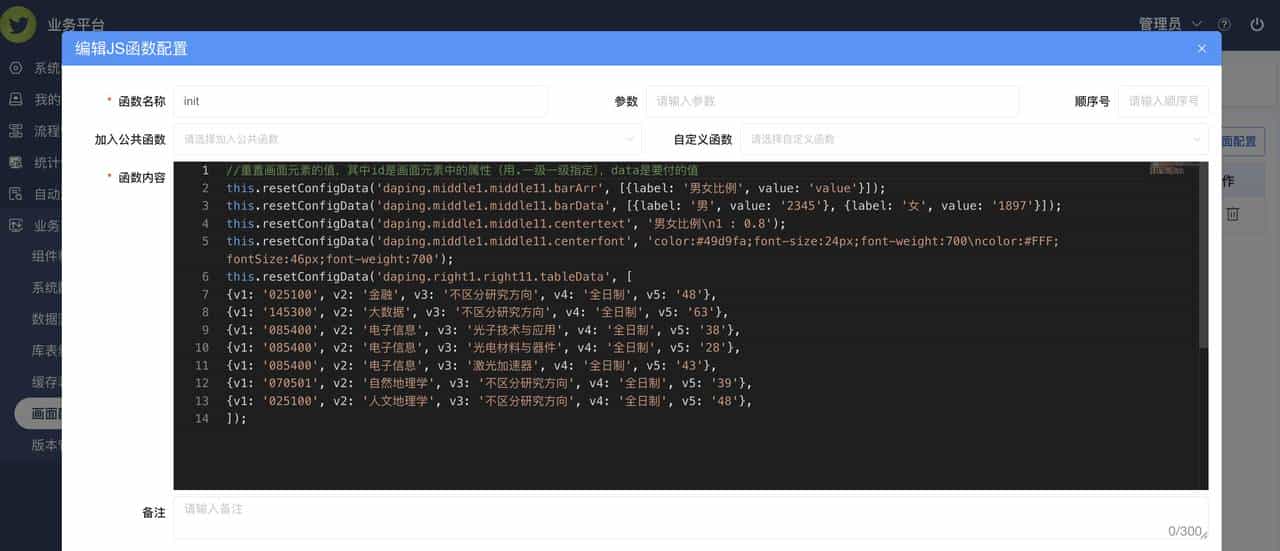Open the 加入公共函数 select dropdown

[407, 139]
